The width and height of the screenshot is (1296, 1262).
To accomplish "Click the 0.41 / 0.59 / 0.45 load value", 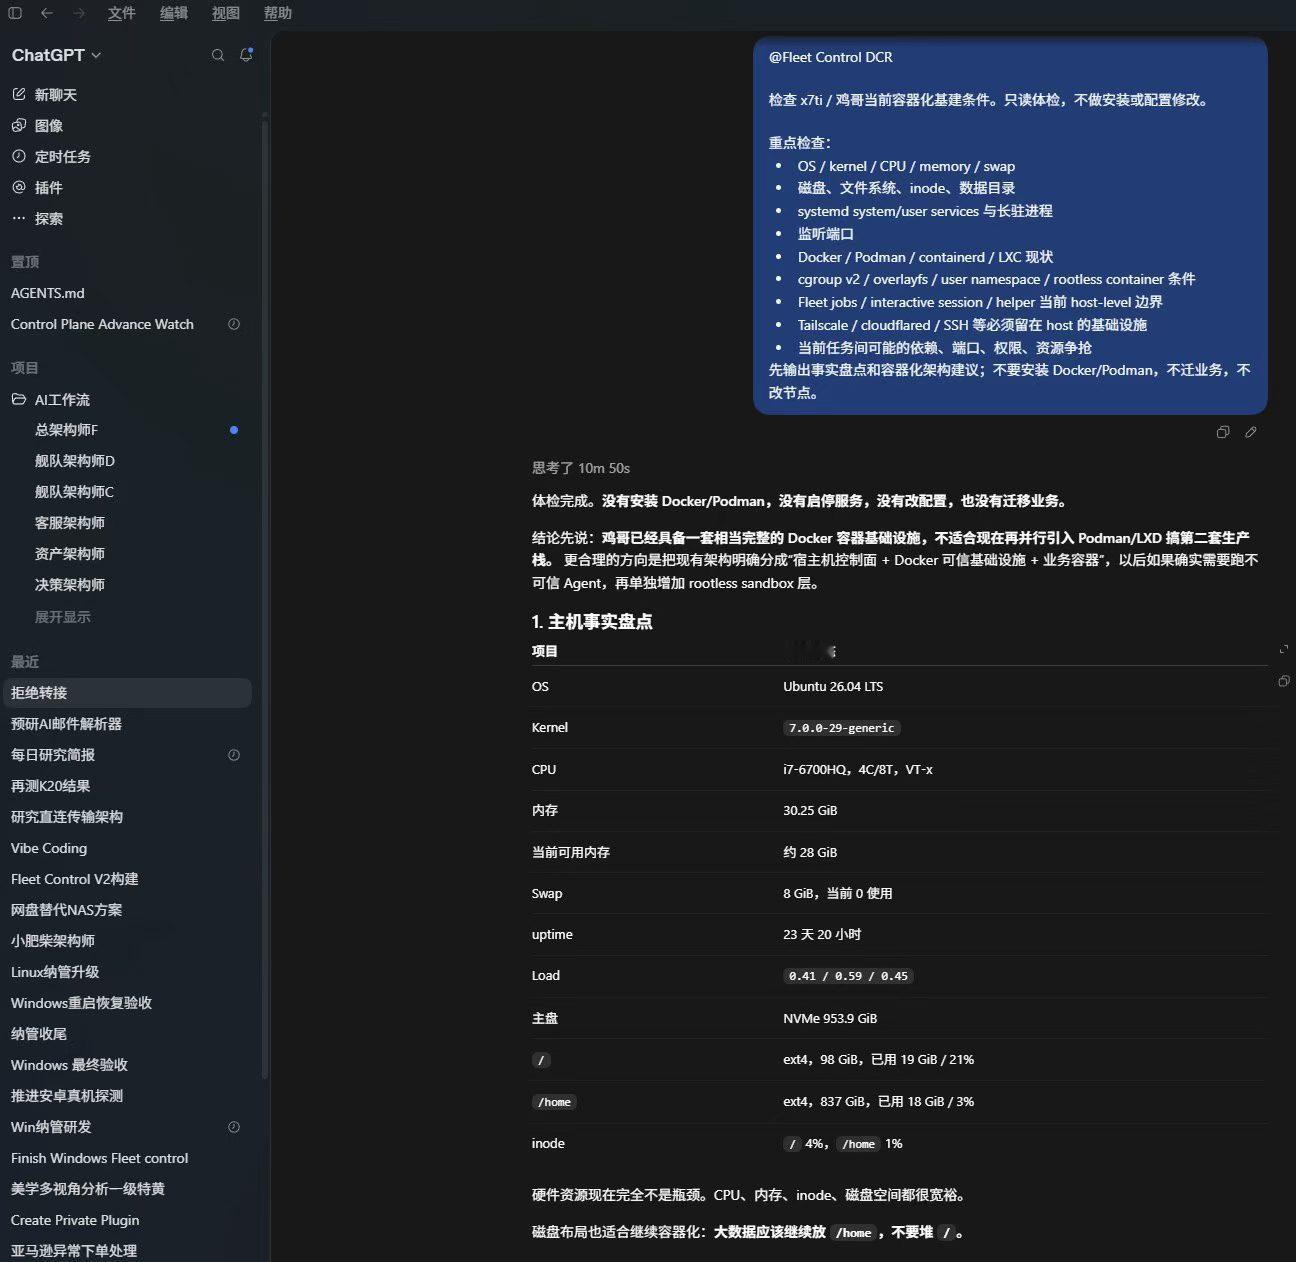I will (848, 976).
